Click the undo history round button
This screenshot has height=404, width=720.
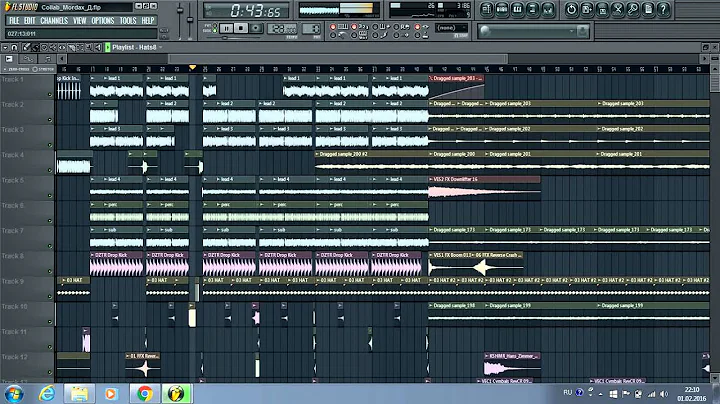coord(571,9)
